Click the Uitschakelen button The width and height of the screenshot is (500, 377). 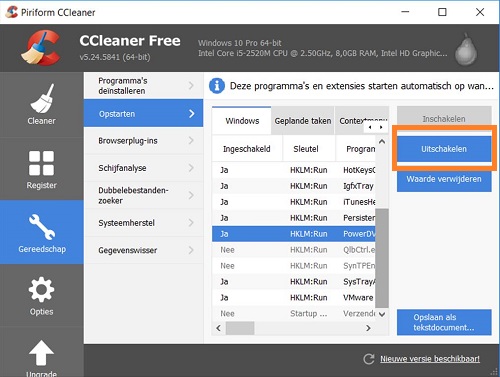(x=444, y=149)
